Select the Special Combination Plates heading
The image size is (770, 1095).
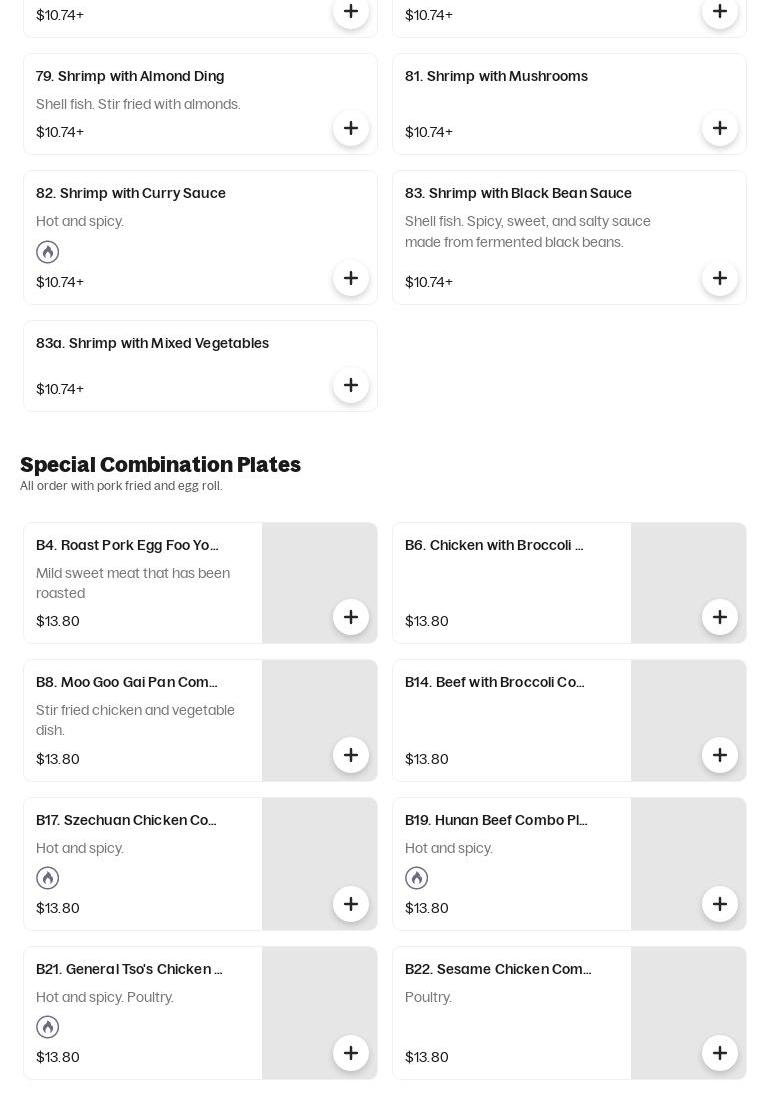pyautogui.click(x=160, y=465)
